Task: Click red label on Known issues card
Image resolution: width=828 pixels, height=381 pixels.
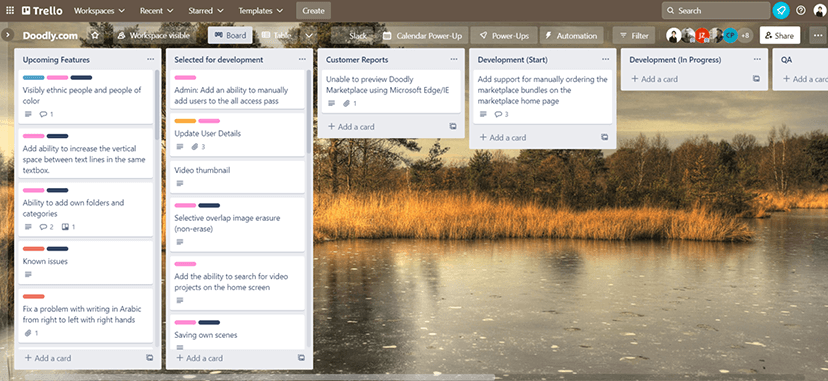Action: [33, 249]
